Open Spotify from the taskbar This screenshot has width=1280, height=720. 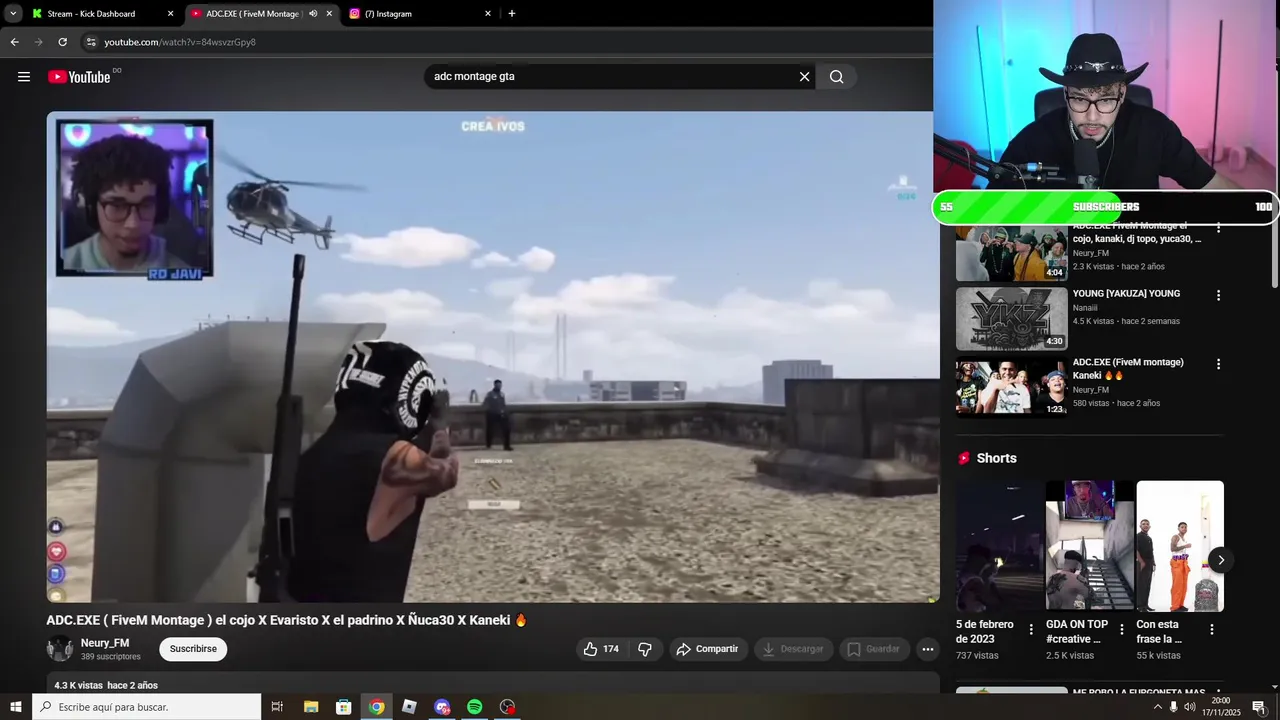pos(475,707)
